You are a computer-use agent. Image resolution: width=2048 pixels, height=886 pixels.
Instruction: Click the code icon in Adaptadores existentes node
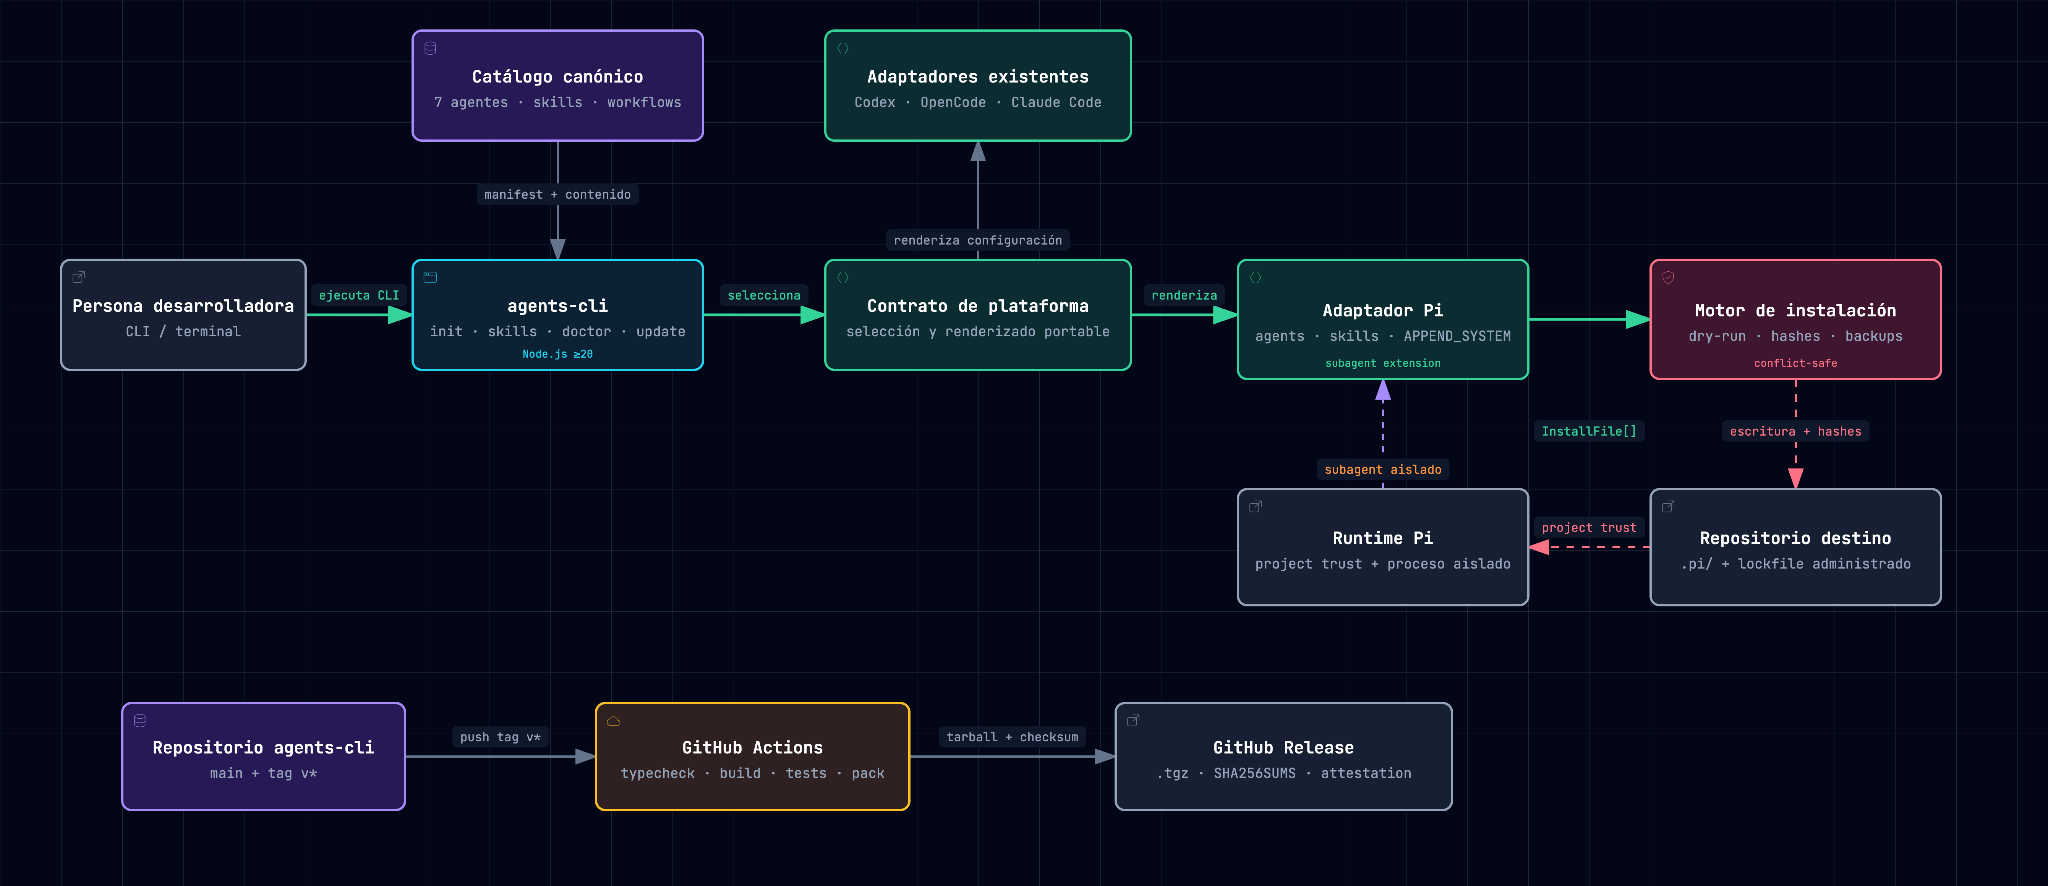click(x=843, y=48)
